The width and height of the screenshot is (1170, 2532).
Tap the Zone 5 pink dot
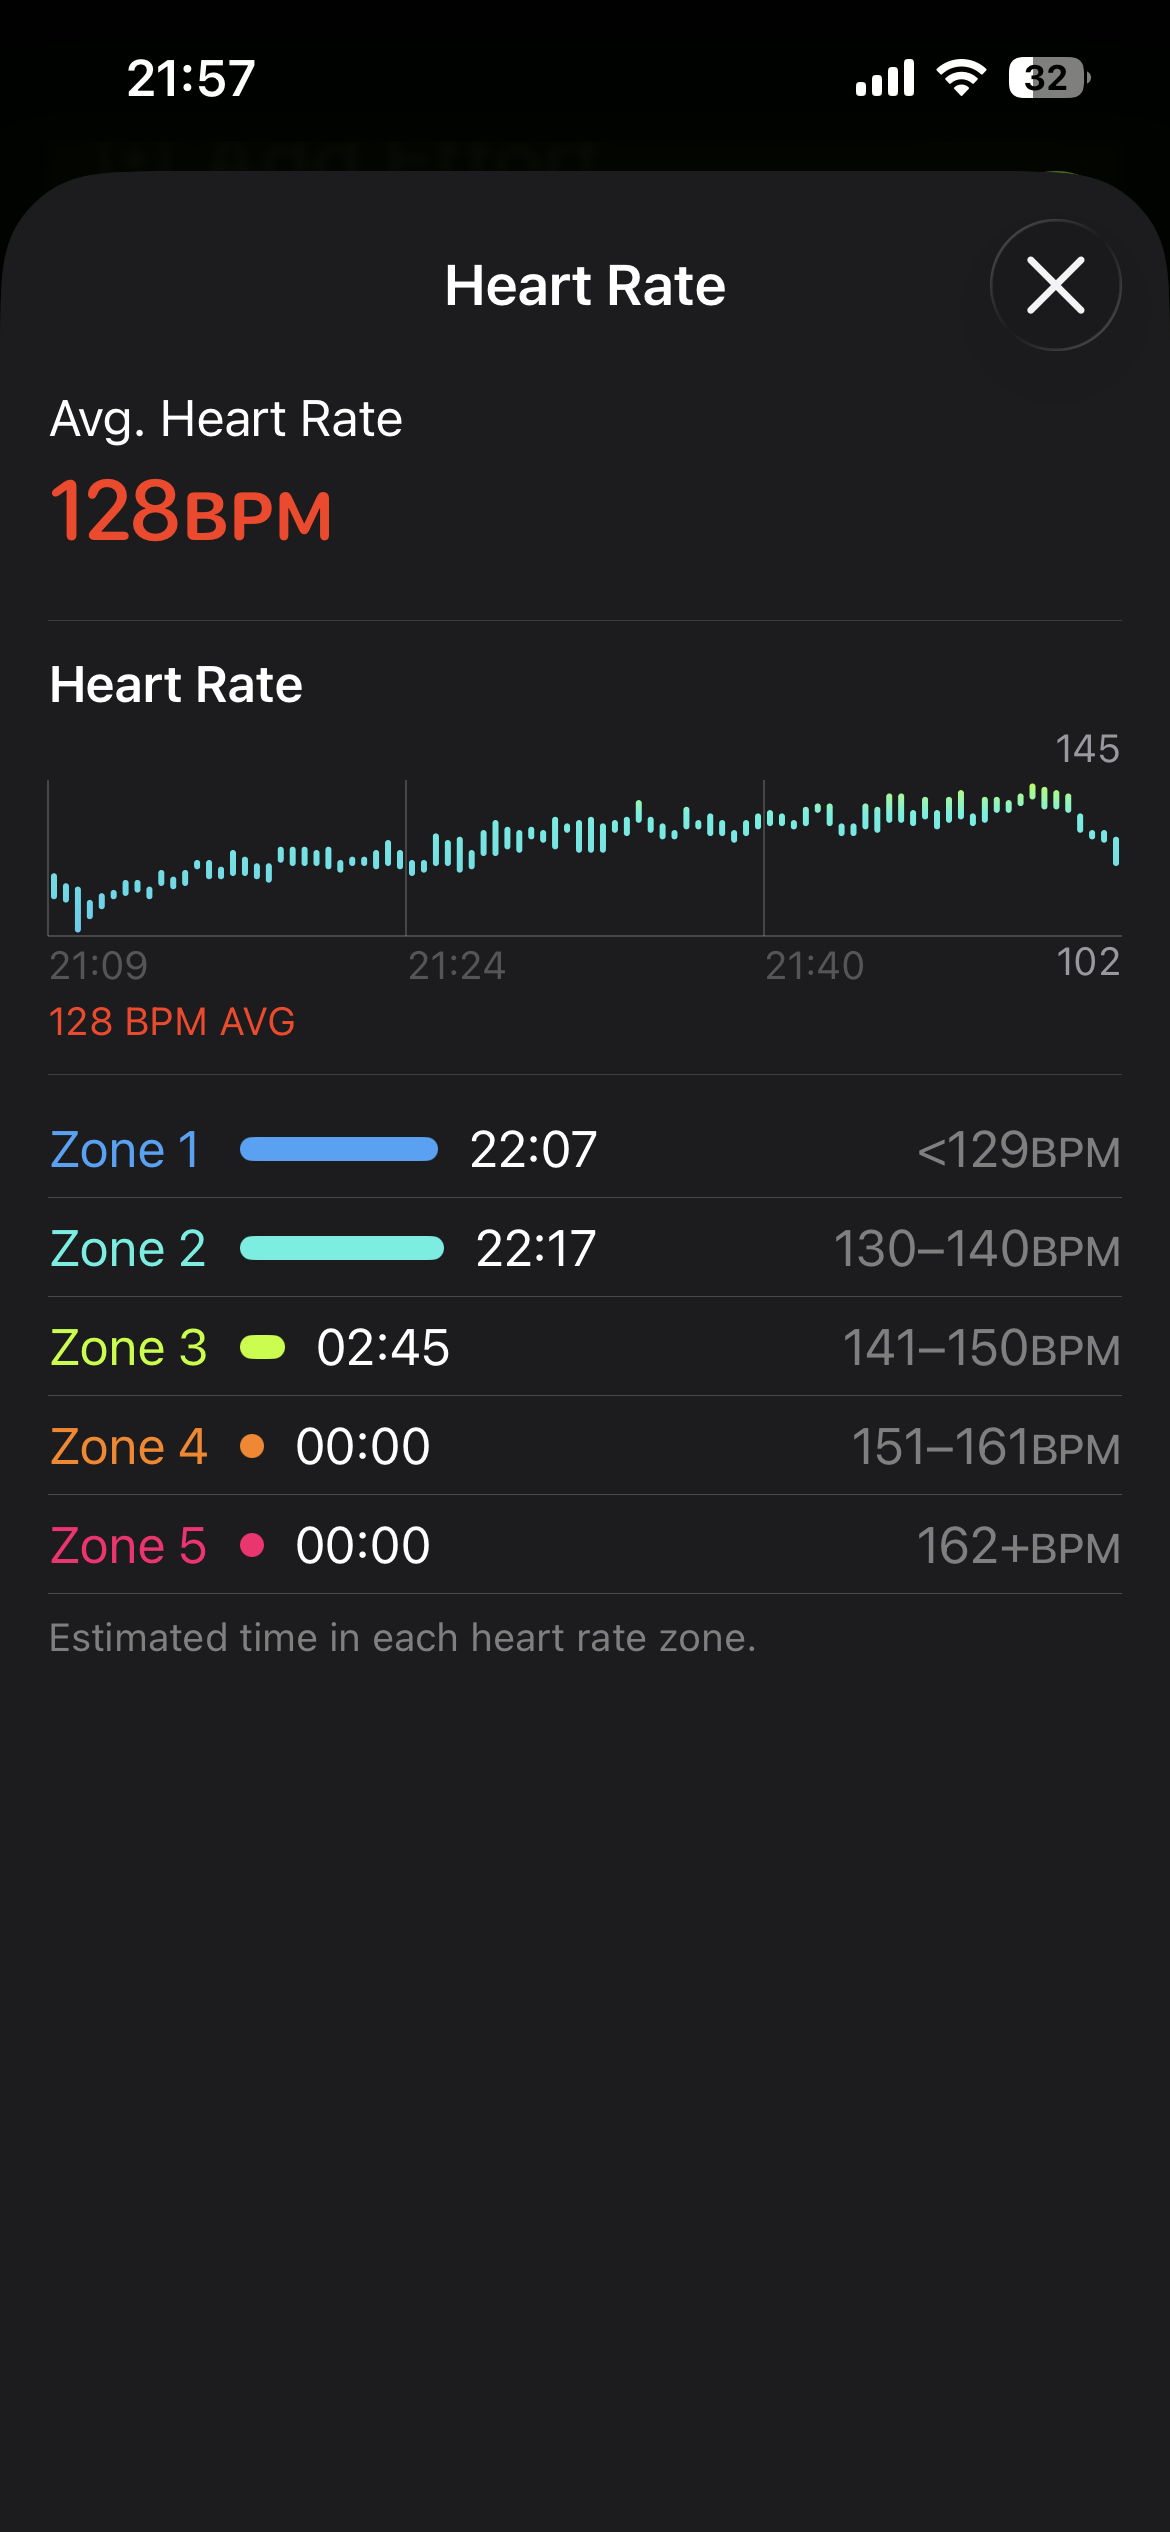click(x=253, y=1545)
